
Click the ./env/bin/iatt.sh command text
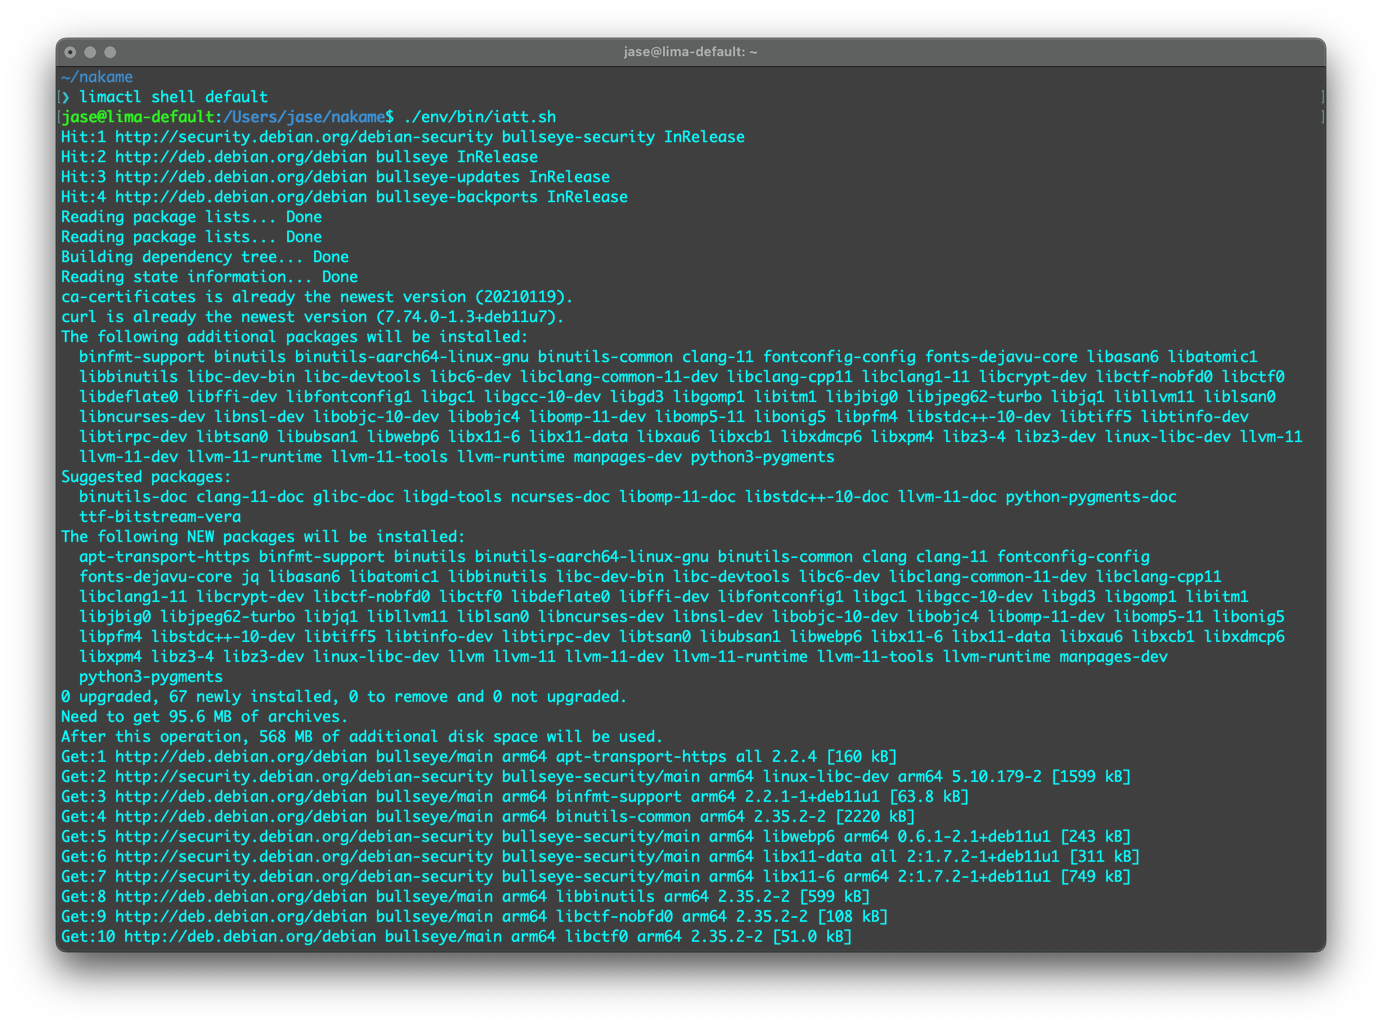(480, 117)
